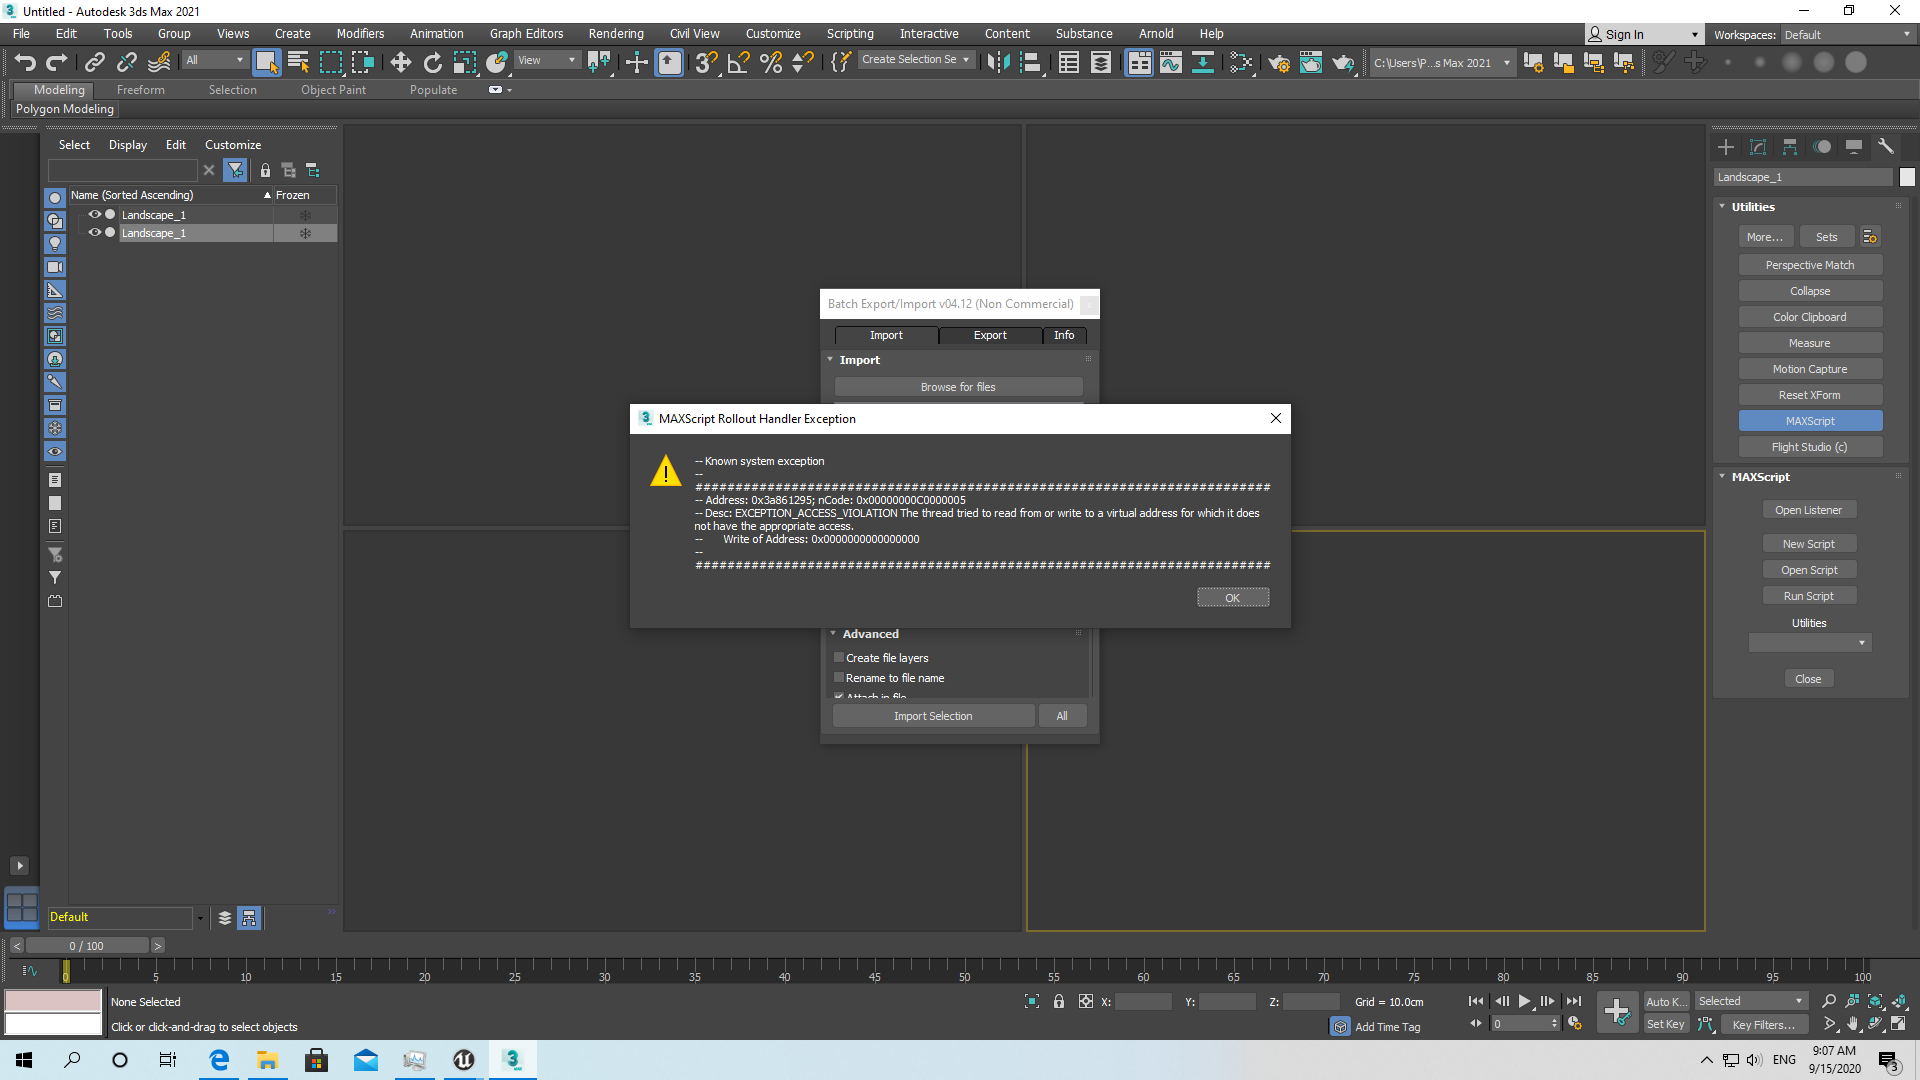The height and width of the screenshot is (1080, 1920).
Task: Check Create file layers option
Action: (839, 658)
